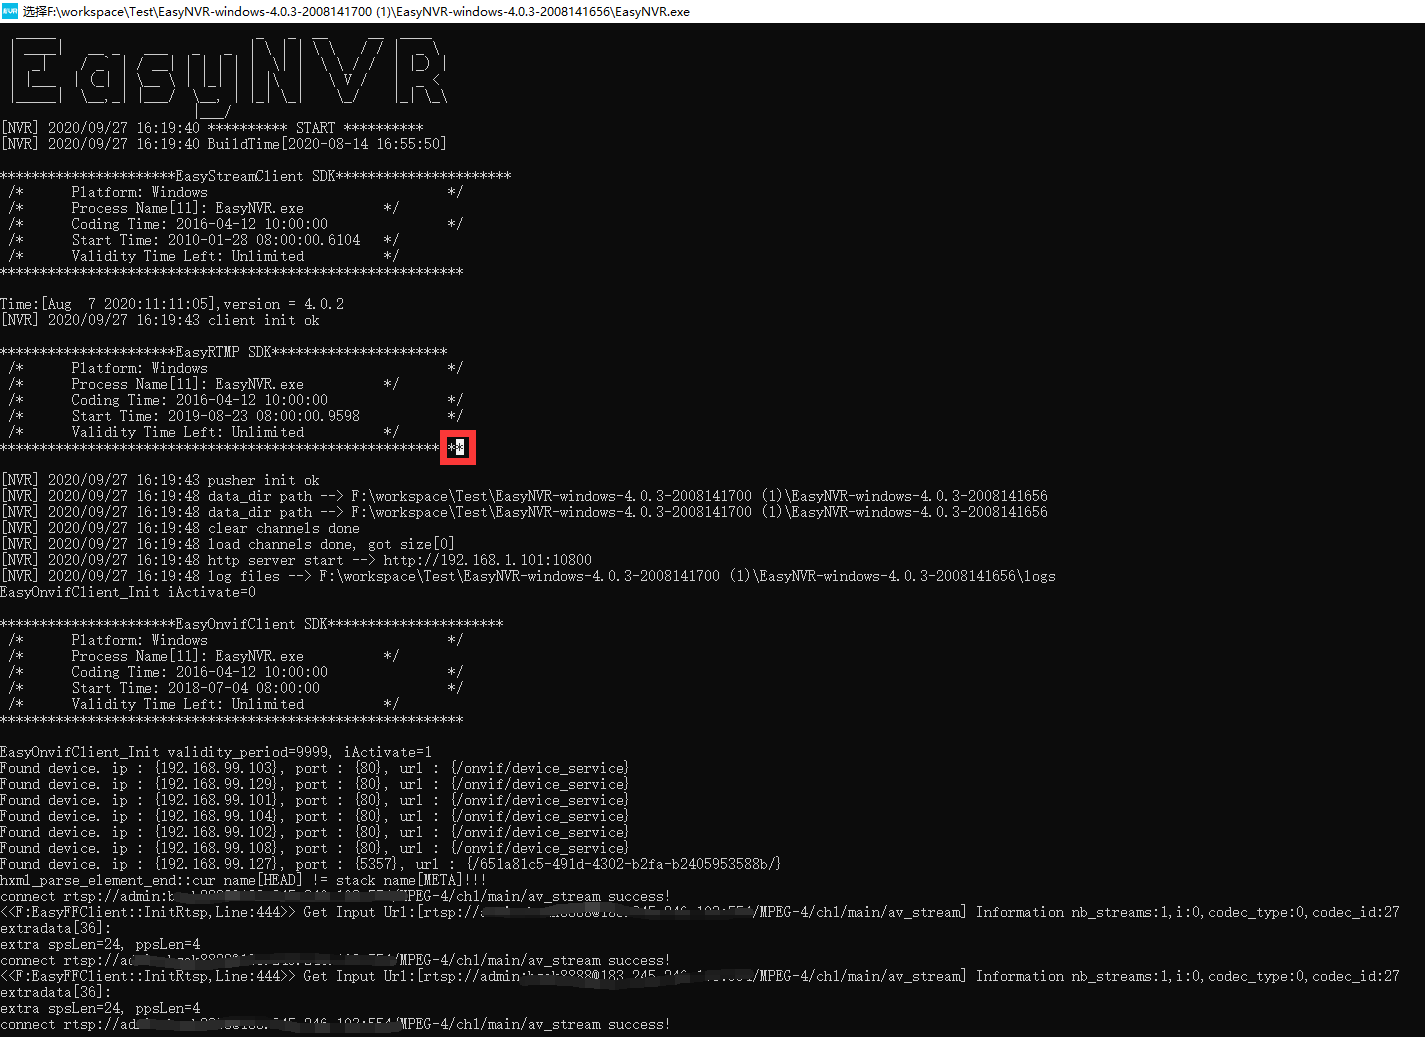Click the "EasyStreamClient SDK" banner heading

[256, 176]
